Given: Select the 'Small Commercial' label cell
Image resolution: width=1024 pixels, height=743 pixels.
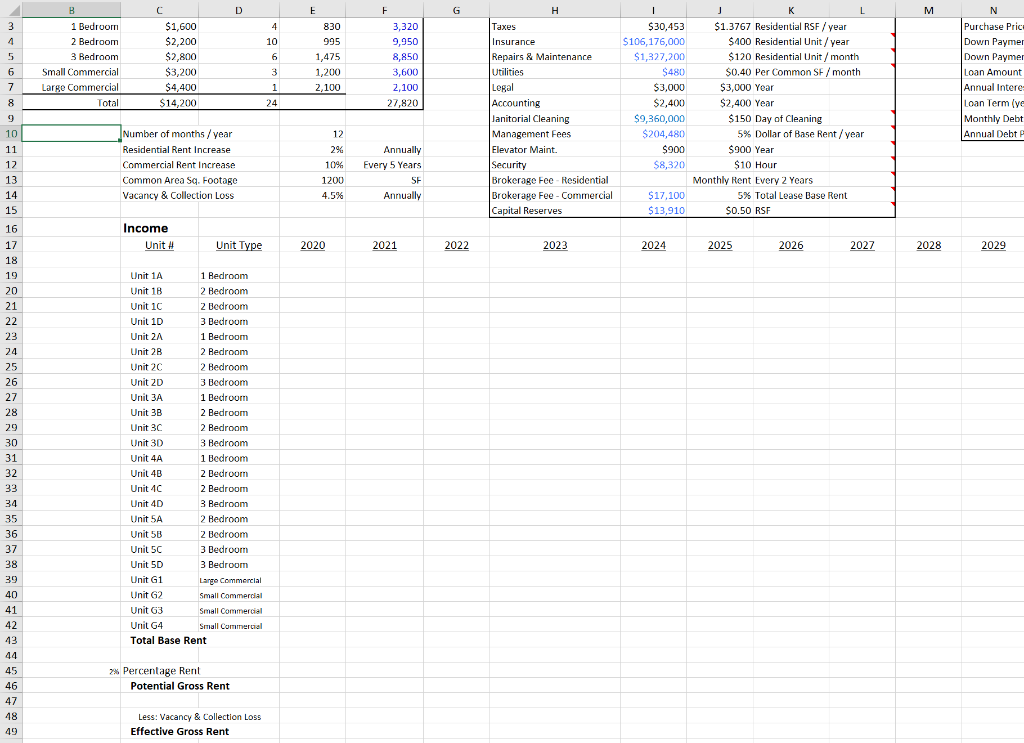Looking at the screenshot, I should 71,72.
